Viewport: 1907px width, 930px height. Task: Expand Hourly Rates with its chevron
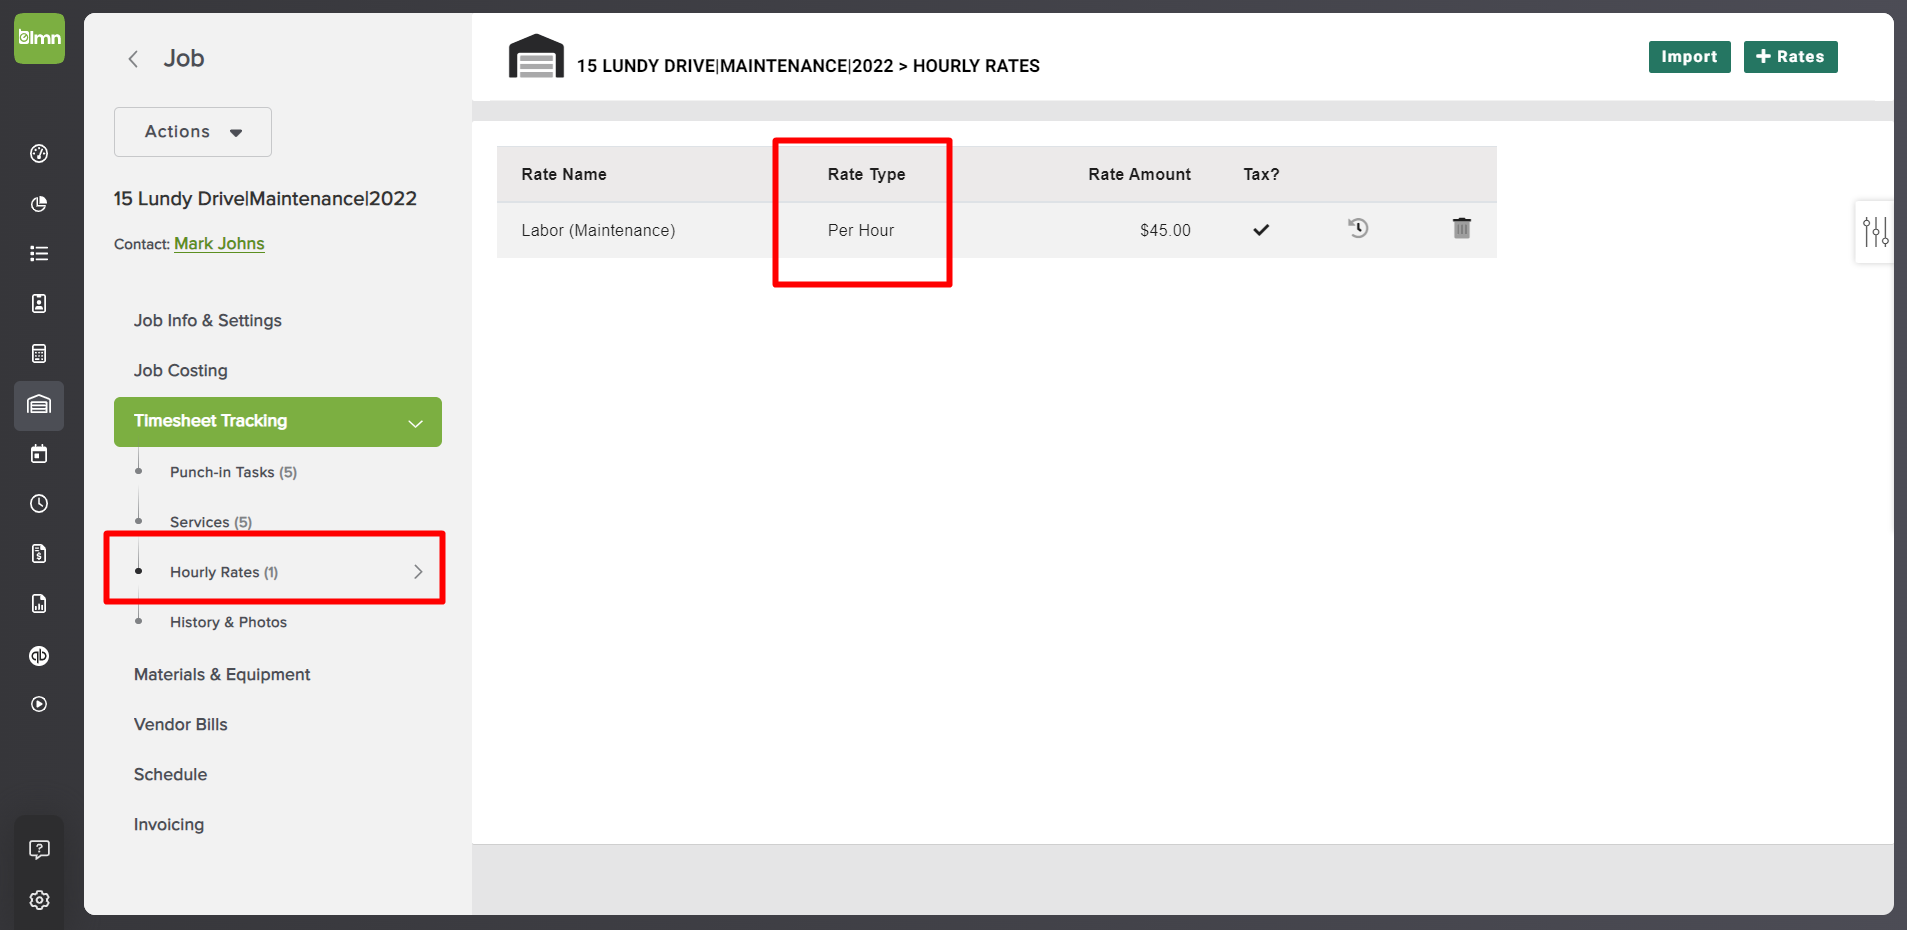click(417, 571)
